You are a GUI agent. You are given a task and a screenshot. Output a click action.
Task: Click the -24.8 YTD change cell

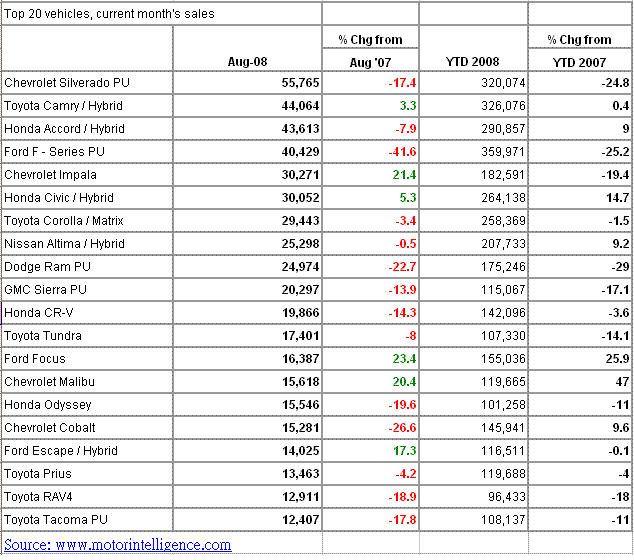(x=581, y=83)
